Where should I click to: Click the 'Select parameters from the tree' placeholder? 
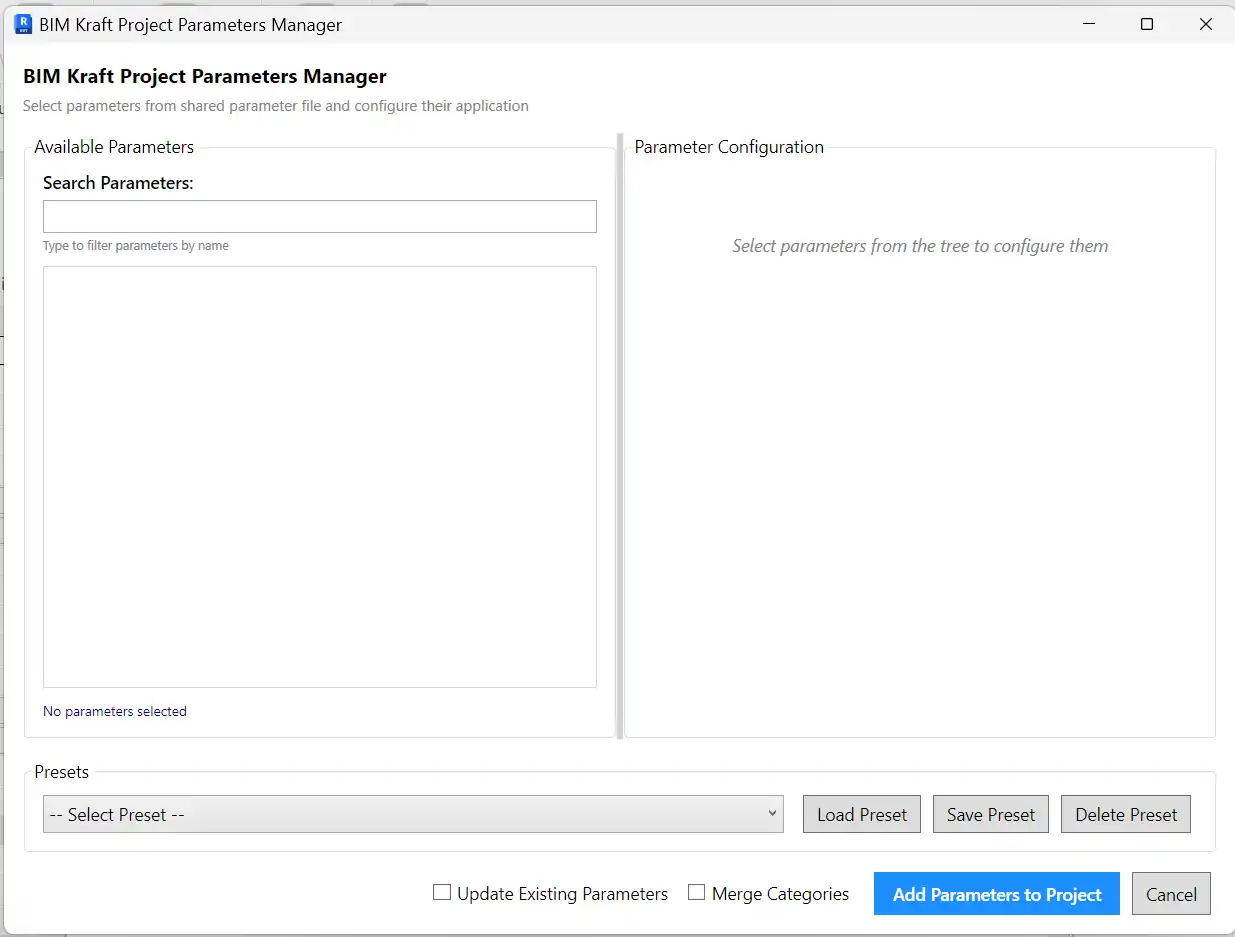click(920, 246)
